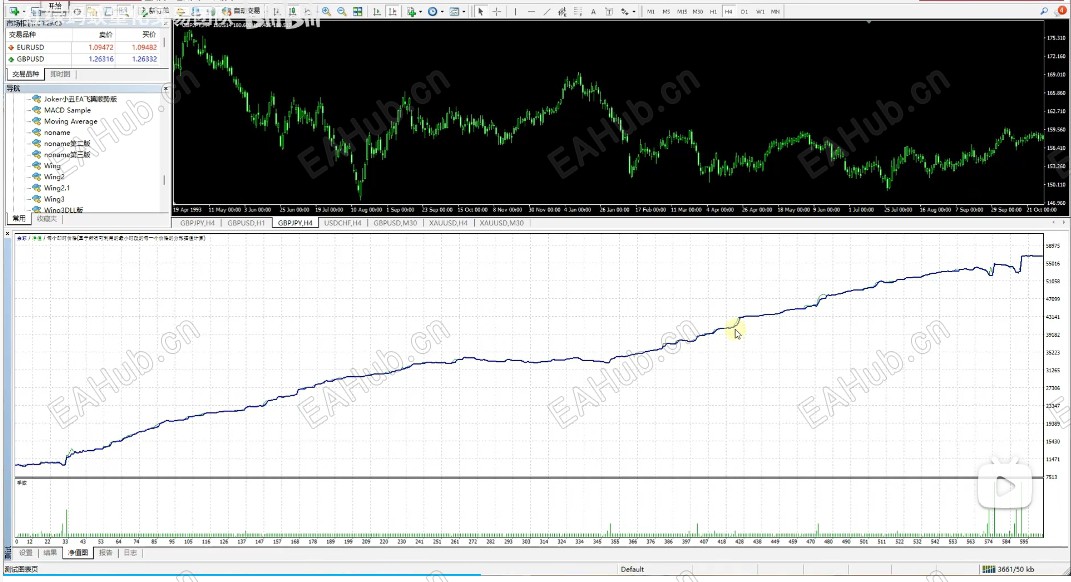Viewport: 1071px width, 582px height.
Task: Select the Wing2.1 expert advisor
Action: pos(57,188)
